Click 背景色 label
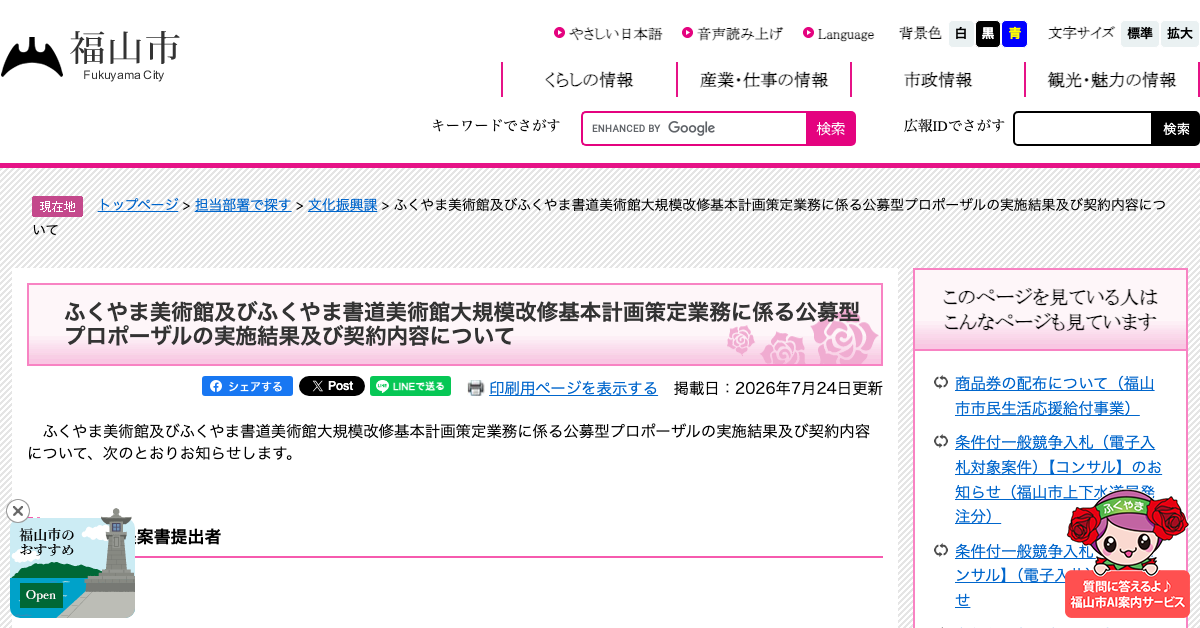Image resolution: width=1200 pixels, height=628 pixels. [x=920, y=33]
